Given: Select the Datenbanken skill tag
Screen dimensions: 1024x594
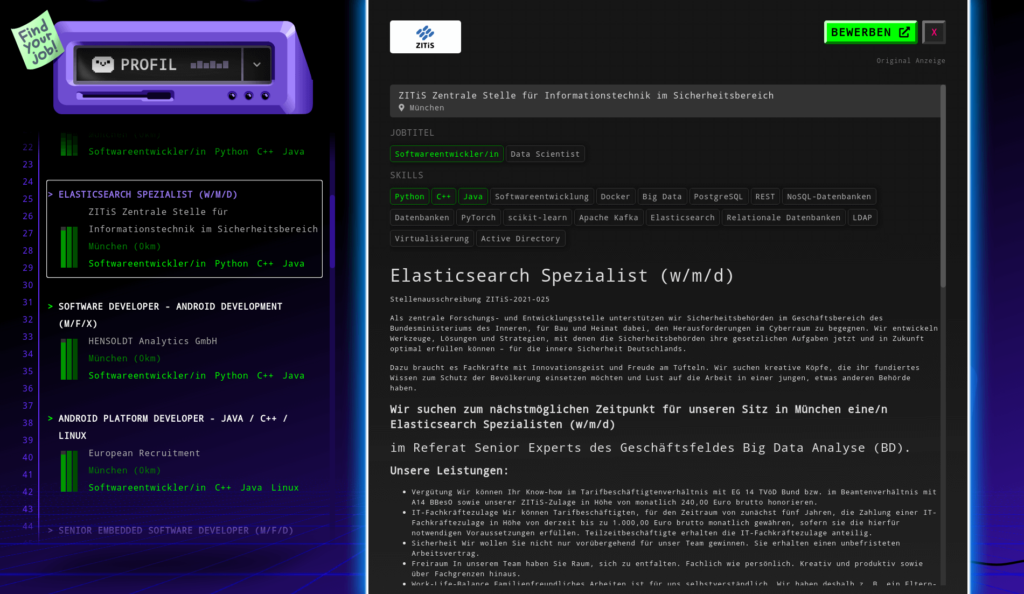Looking at the screenshot, I should pos(422,217).
